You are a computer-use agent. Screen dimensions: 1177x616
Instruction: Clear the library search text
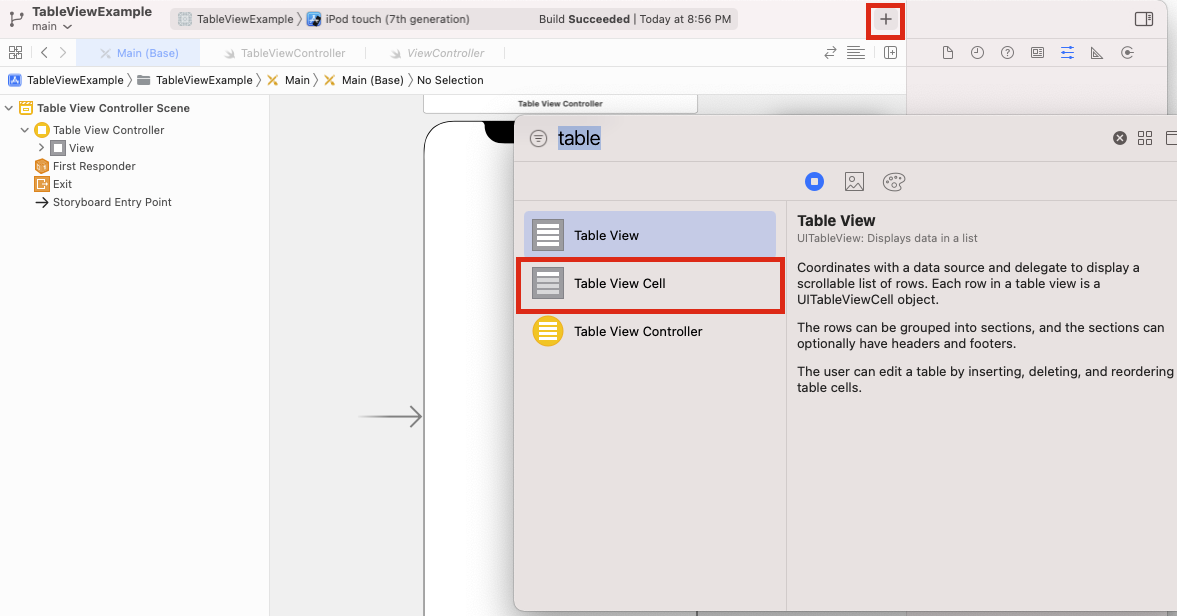click(1119, 138)
